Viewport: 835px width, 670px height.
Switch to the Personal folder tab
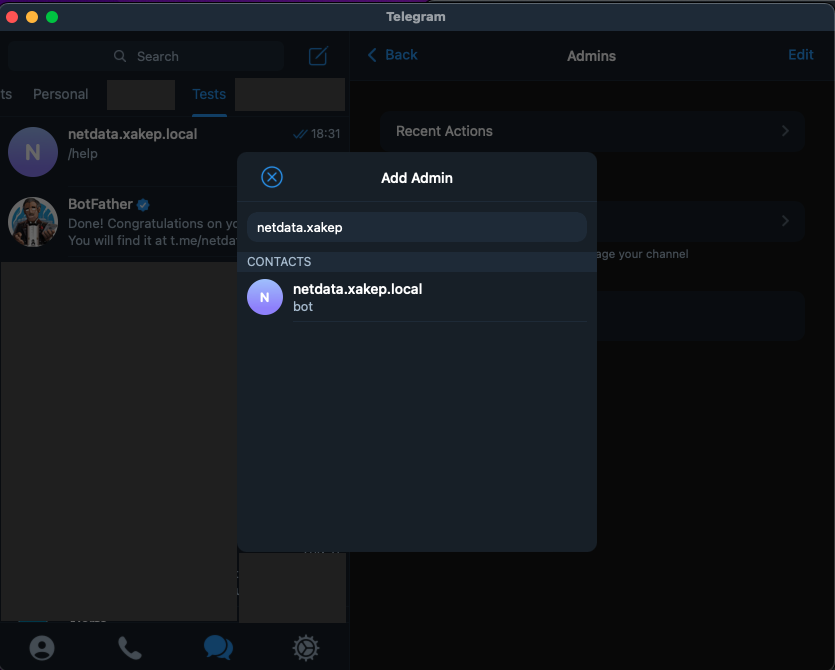61,94
